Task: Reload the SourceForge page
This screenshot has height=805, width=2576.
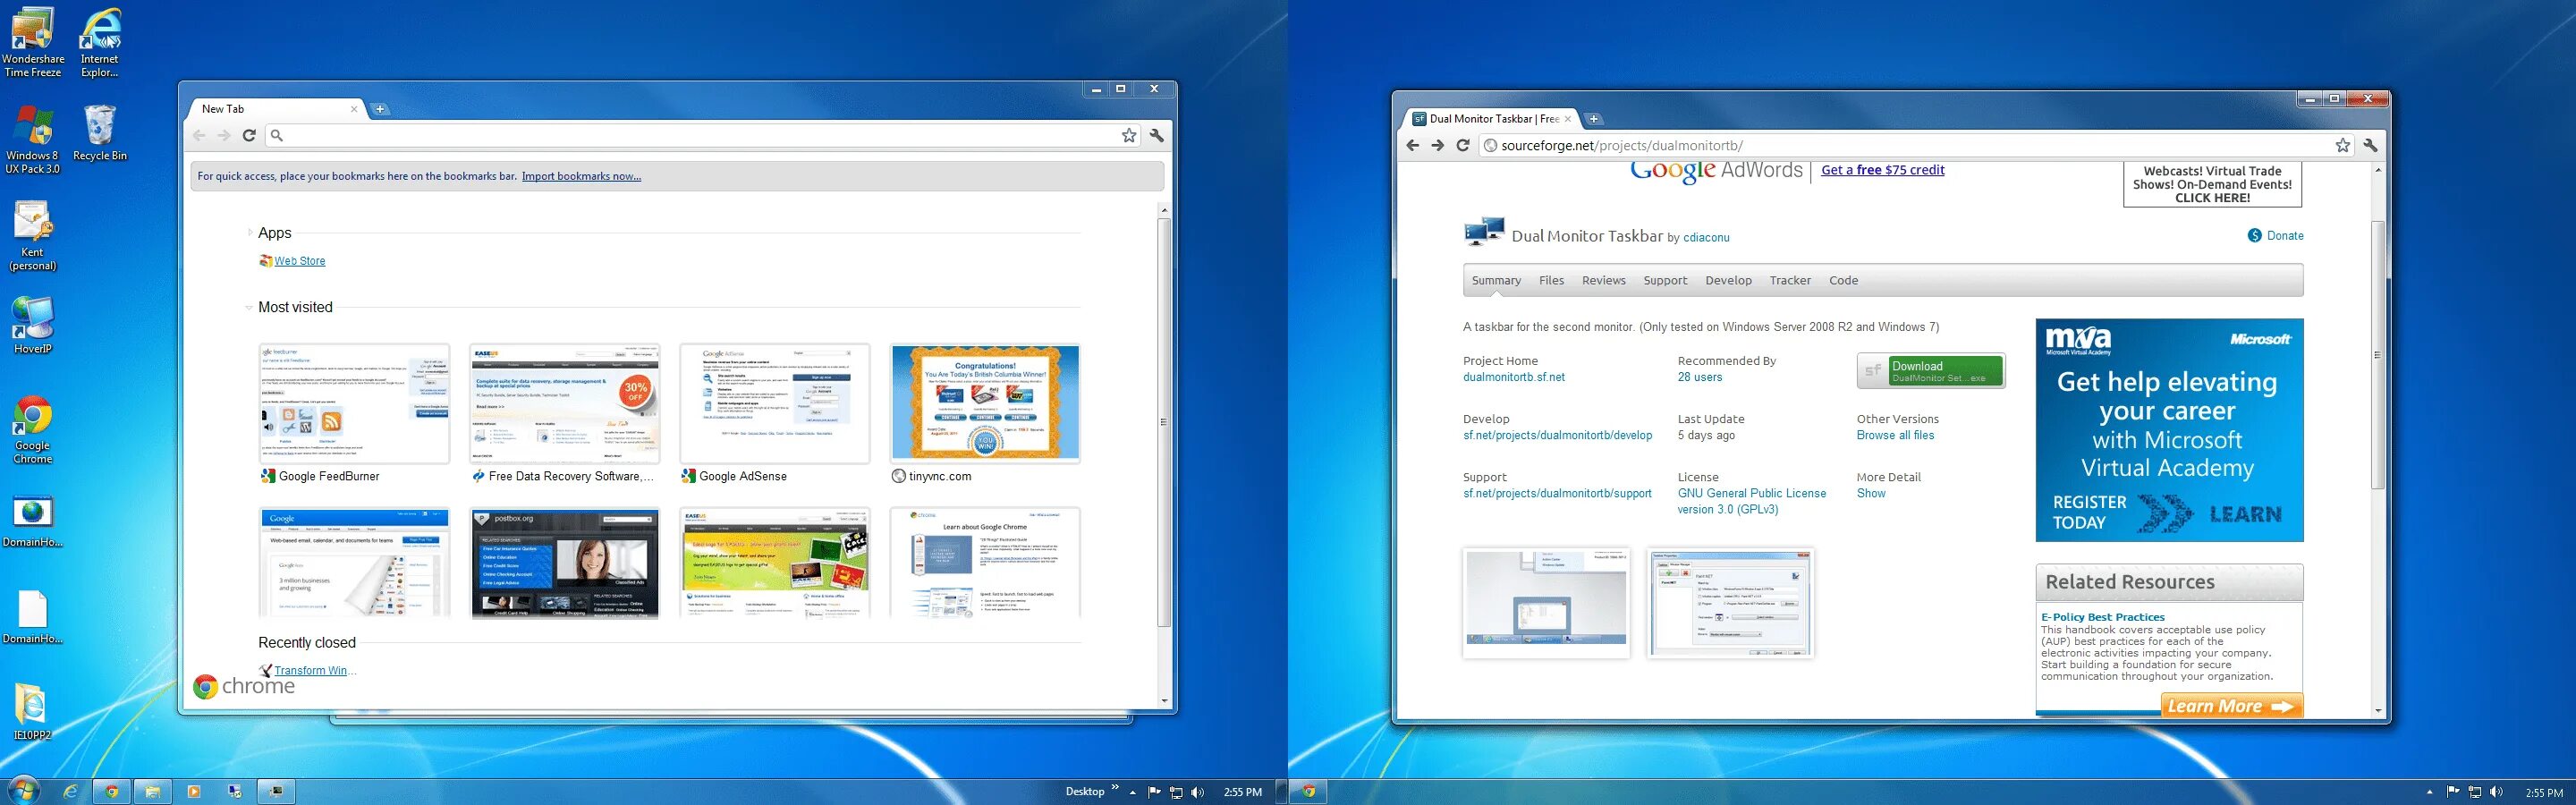Action: [x=1462, y=145]
